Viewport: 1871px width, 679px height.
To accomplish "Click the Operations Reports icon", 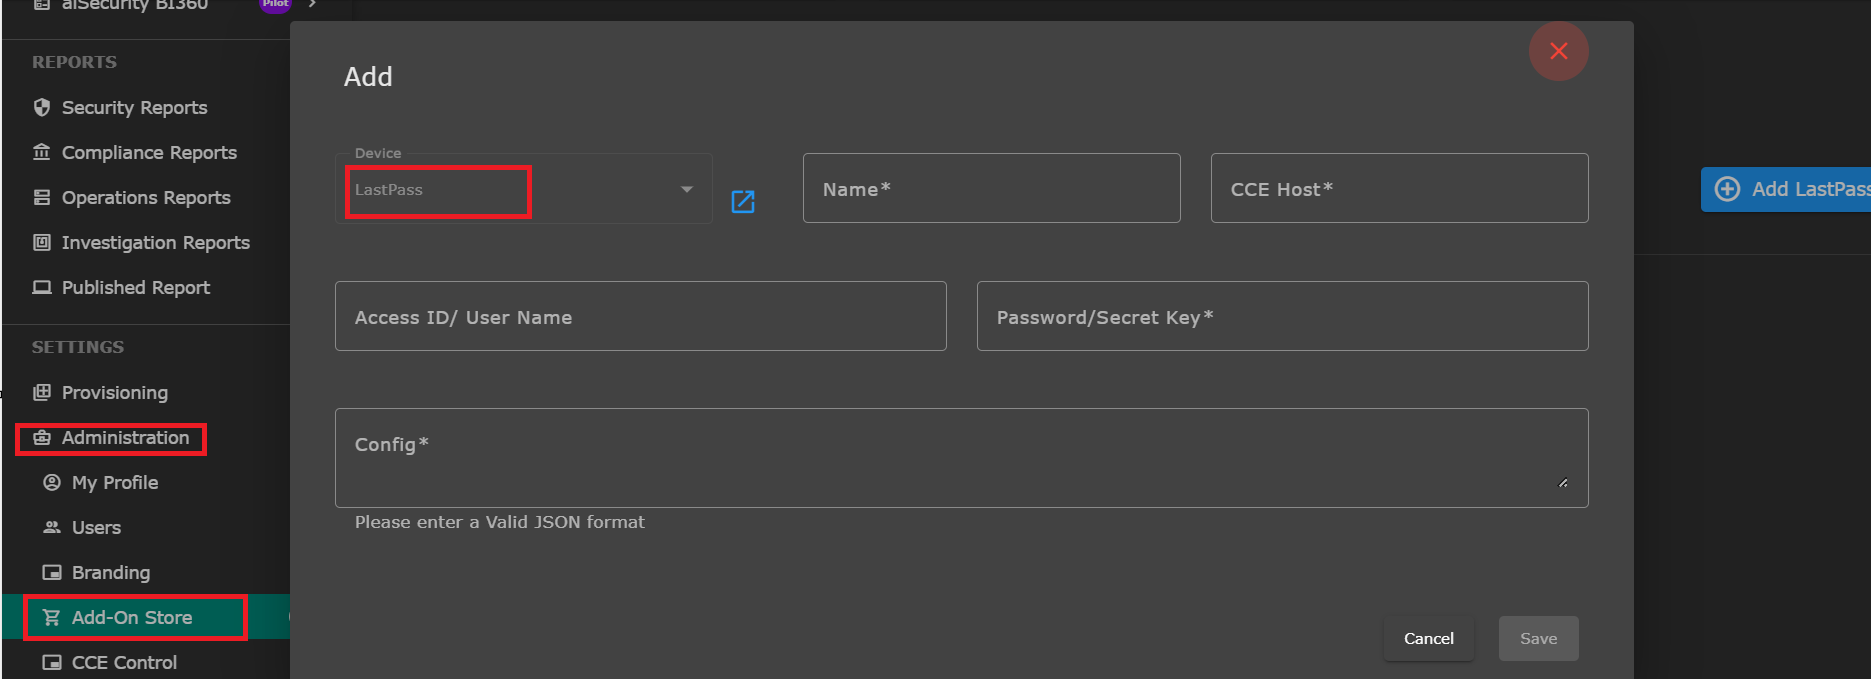I will (42, 197).
